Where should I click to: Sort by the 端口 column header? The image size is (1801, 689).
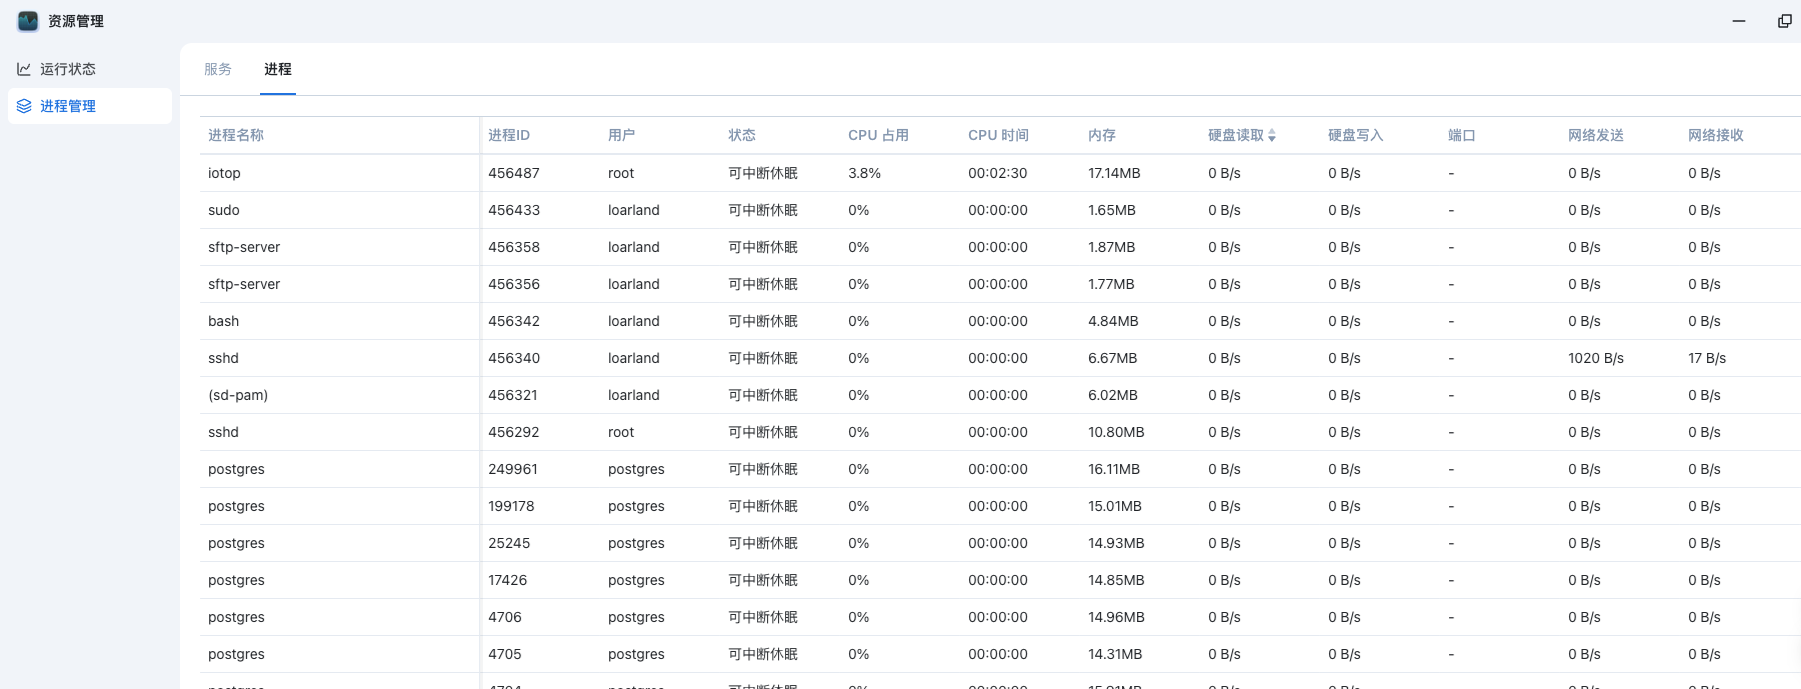click(x=1462, y=135)
